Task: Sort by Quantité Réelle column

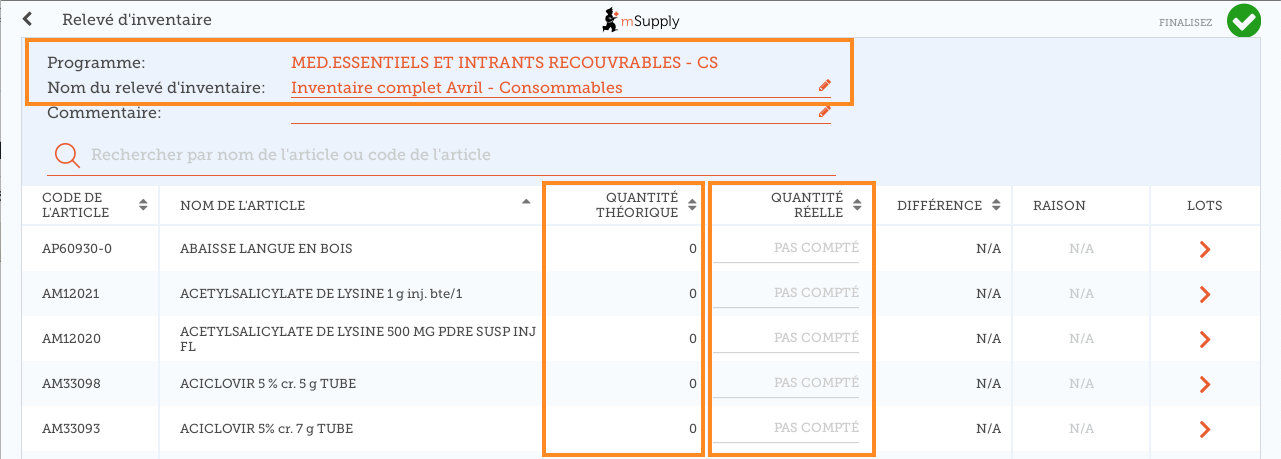Action: [x=857, y=205]
